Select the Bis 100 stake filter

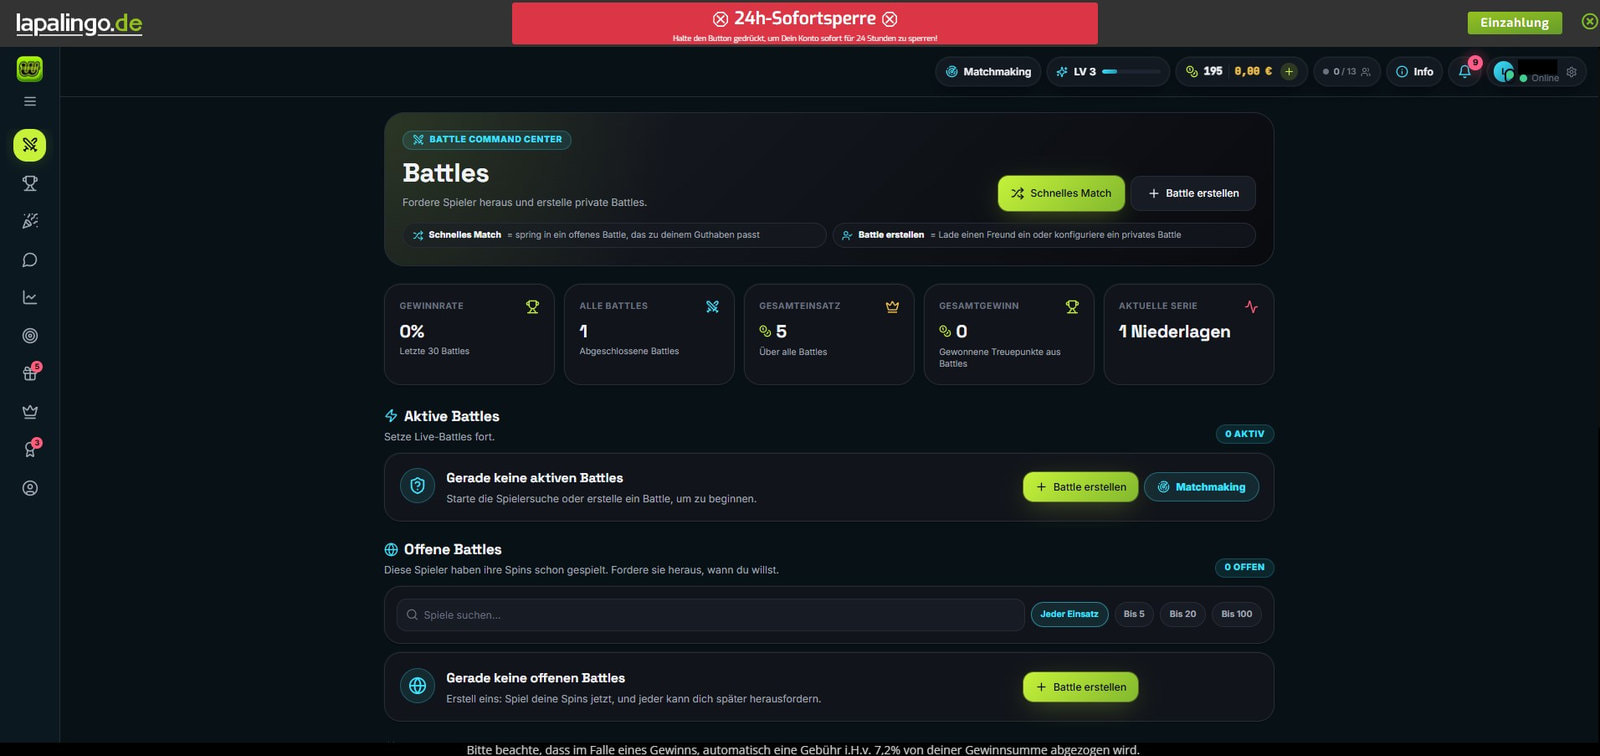1237,614
